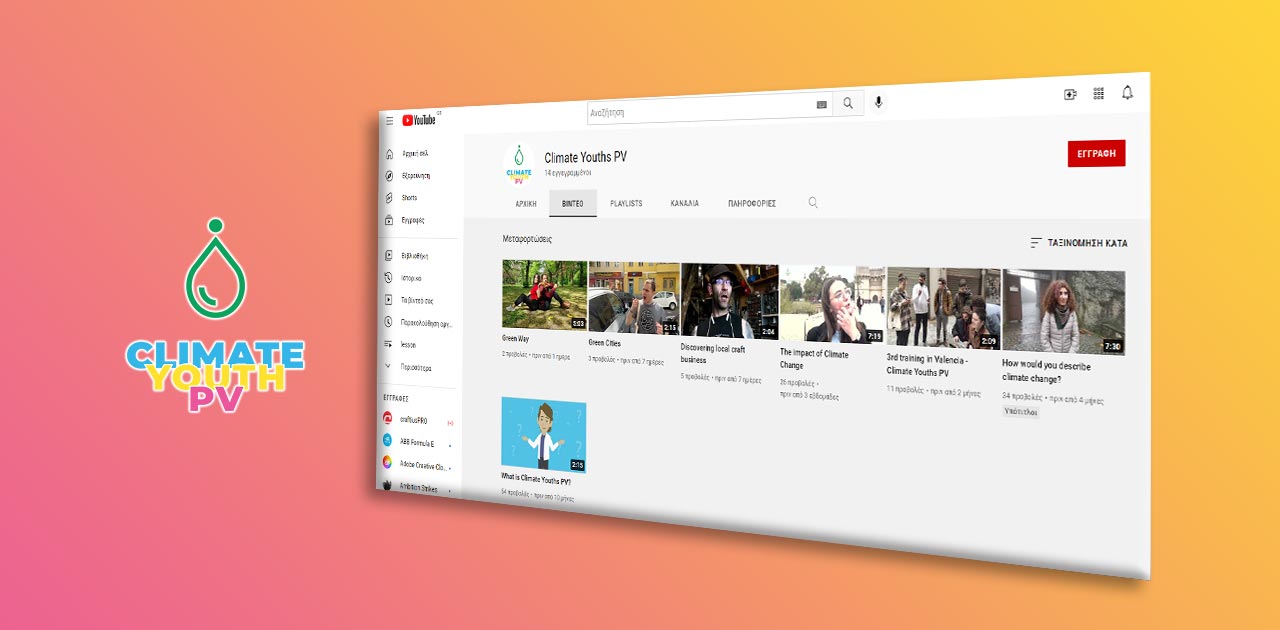Play Discovering local craft business thumbnail
1280x630 pixels.
[x=730, y=301]
